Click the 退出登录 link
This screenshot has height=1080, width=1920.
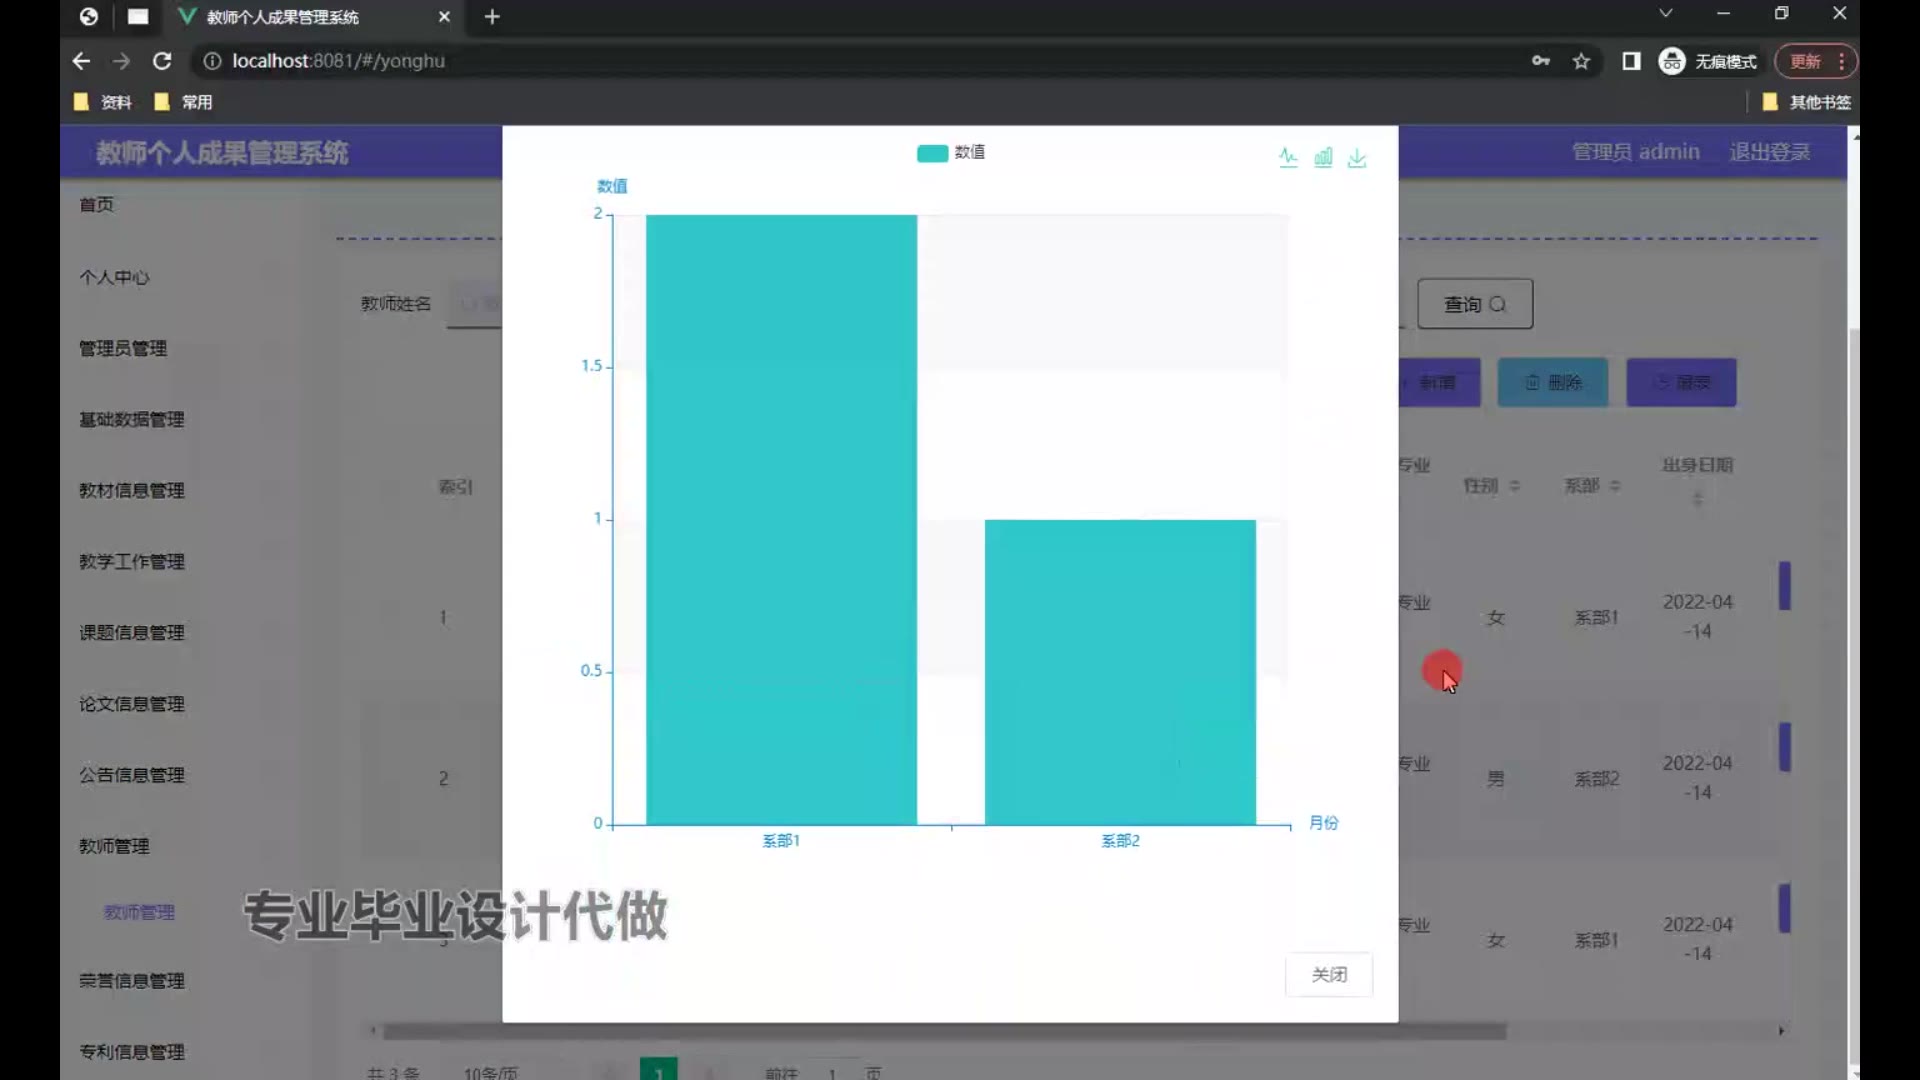point(1769,152)
